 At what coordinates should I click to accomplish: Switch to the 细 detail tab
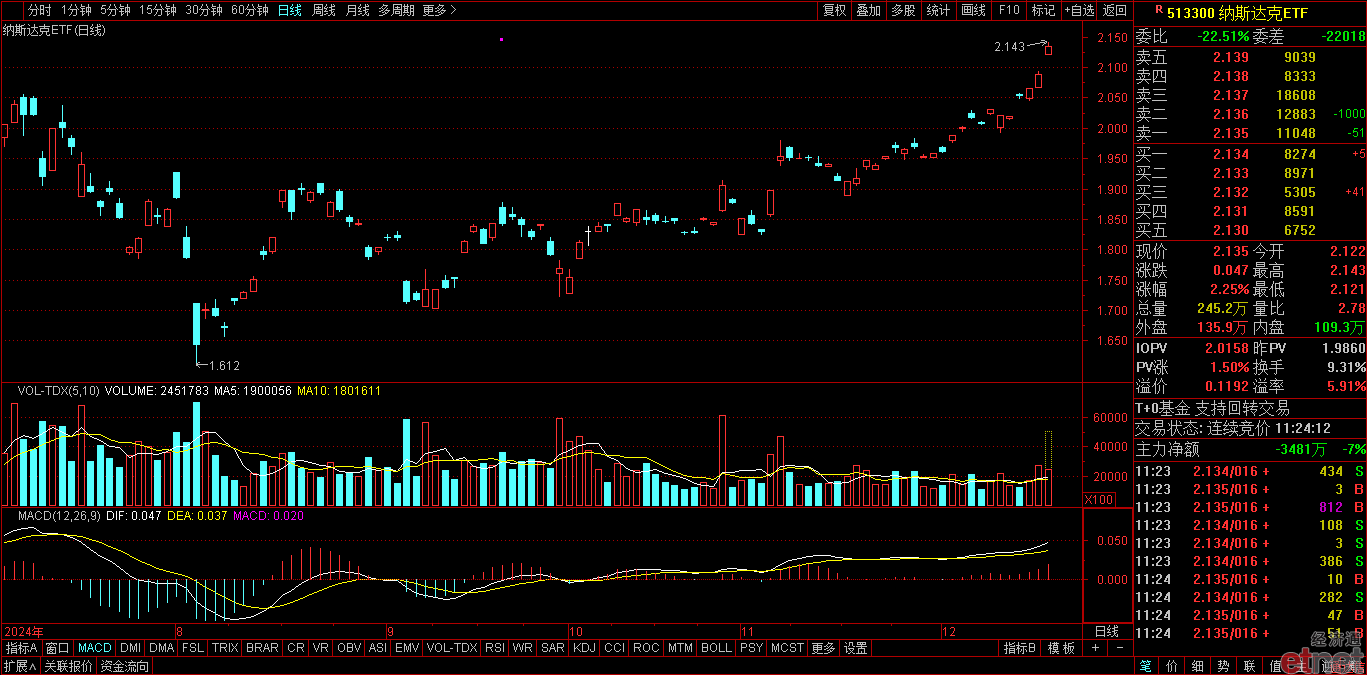1198,666
